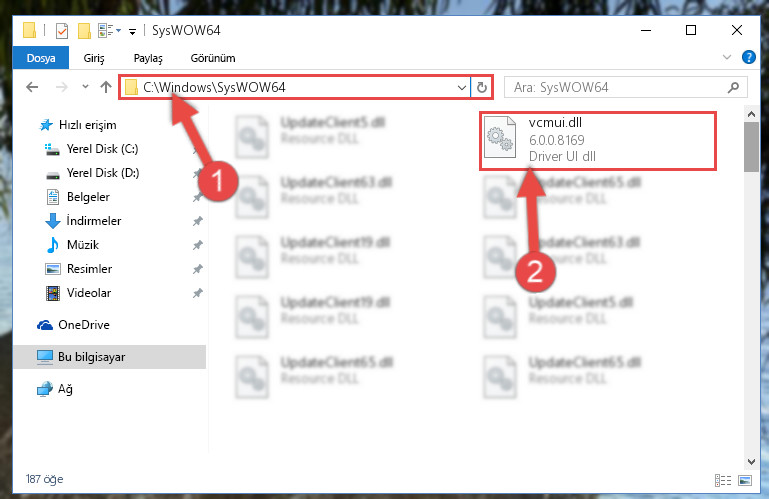This screenshot has height=499, width=769.
Task: Click the Ara: SysWOW64 search field
Action: tap(618, 87)
